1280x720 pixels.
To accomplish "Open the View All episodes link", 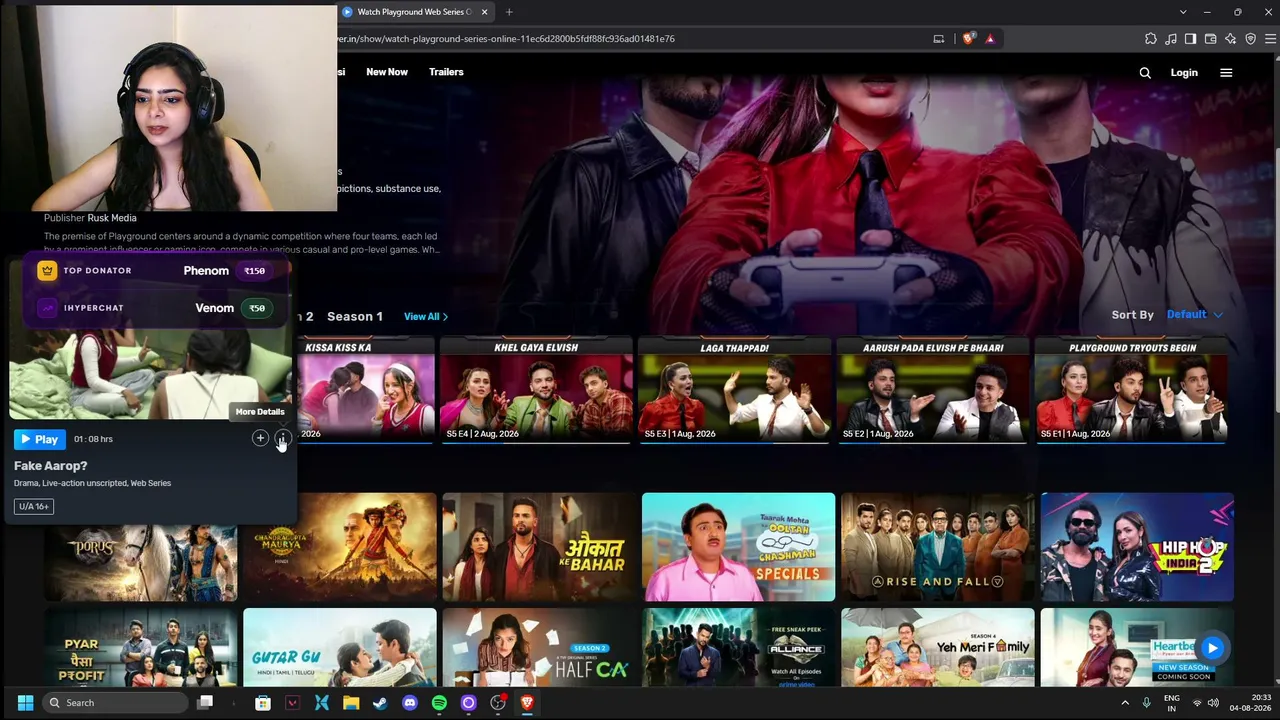I will (x=426, y=316).
